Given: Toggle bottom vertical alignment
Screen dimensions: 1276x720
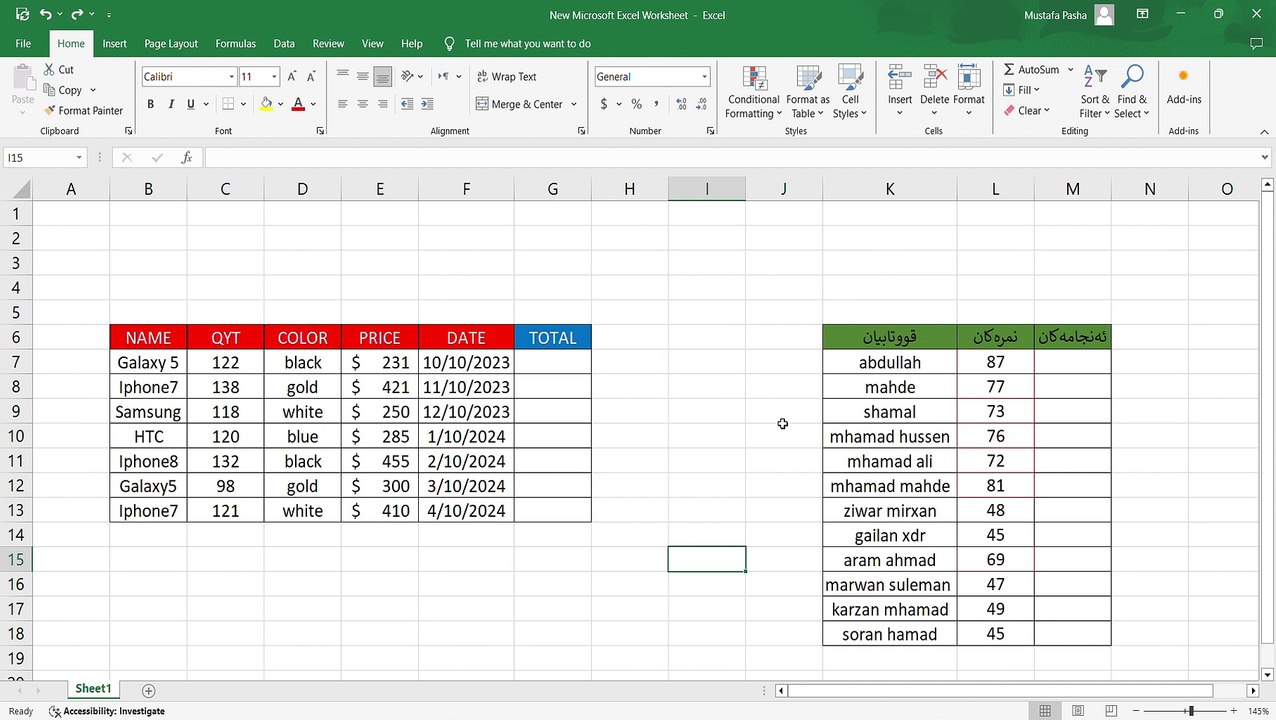Looking at the screenshot, I should pyautogui.click(x=382, y=77).
